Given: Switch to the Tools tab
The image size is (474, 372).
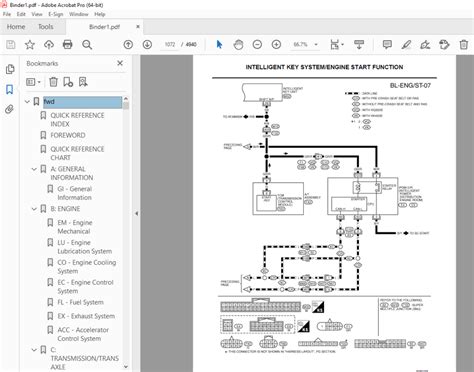Looking at the screenshot, I should tap(45, 27).
